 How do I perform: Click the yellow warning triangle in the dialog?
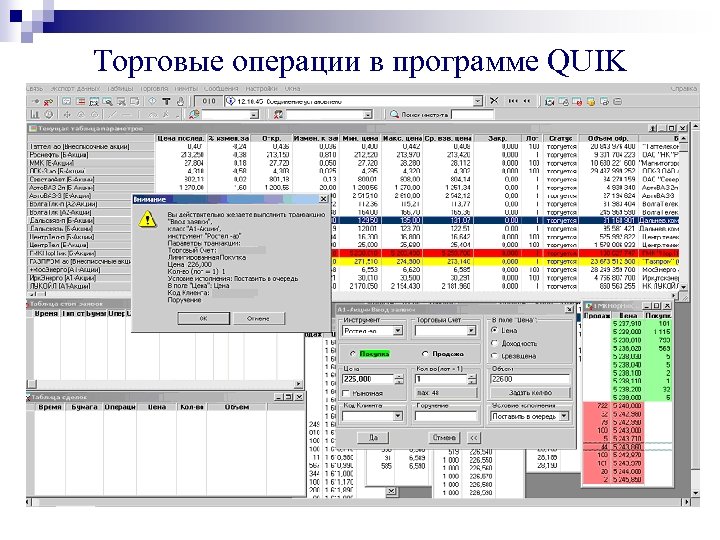(147, 219)
